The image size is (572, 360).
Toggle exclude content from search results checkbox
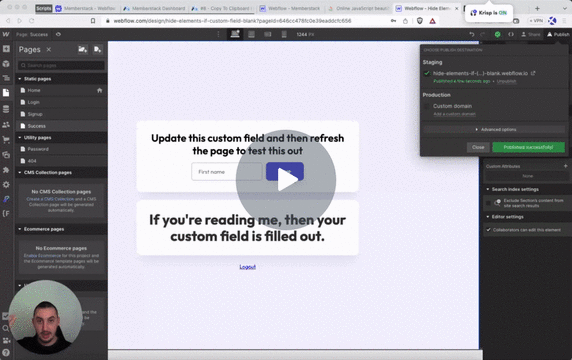(488, 203)
